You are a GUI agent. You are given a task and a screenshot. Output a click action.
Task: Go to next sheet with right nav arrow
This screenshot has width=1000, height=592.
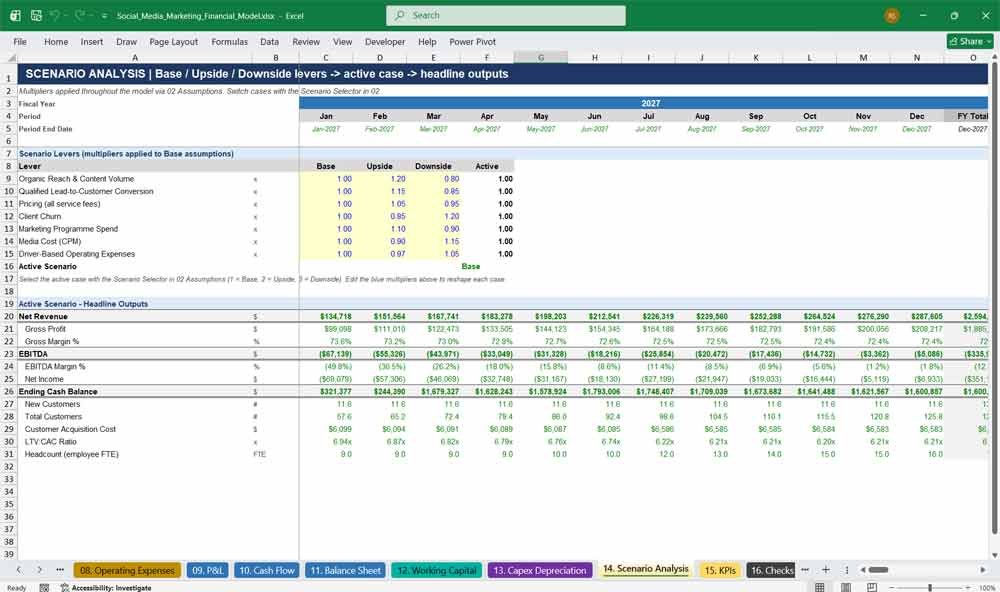click(x=40, y=570)
